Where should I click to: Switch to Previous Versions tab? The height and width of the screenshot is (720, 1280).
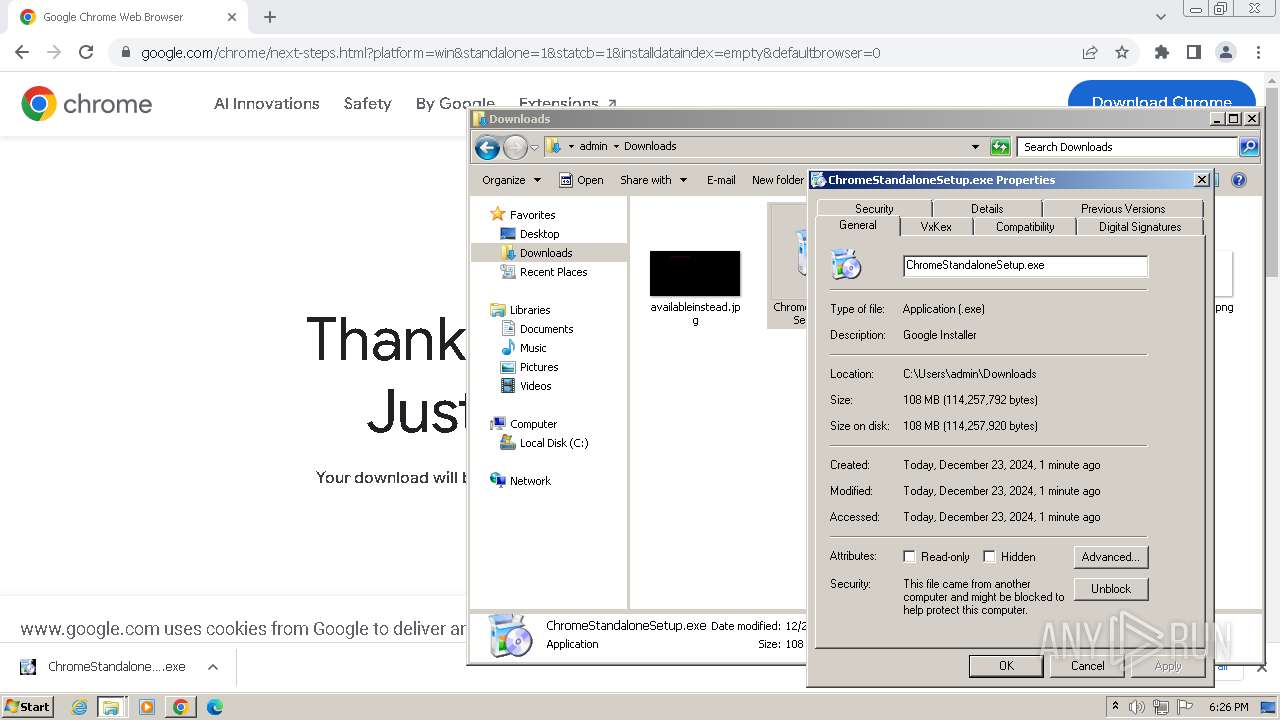pos(1123,209)
